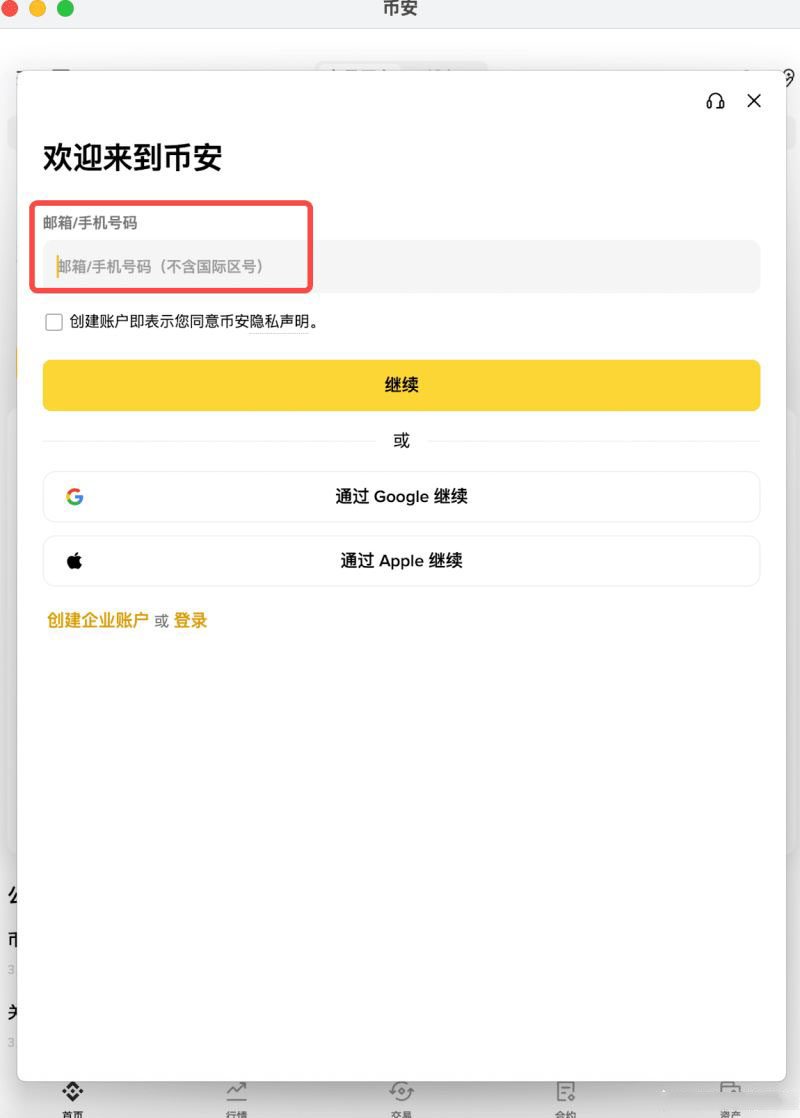Continue with the 通过 Apple 继续 button
The height and width of the screenshot is (1118, 800).
[401, 561]
